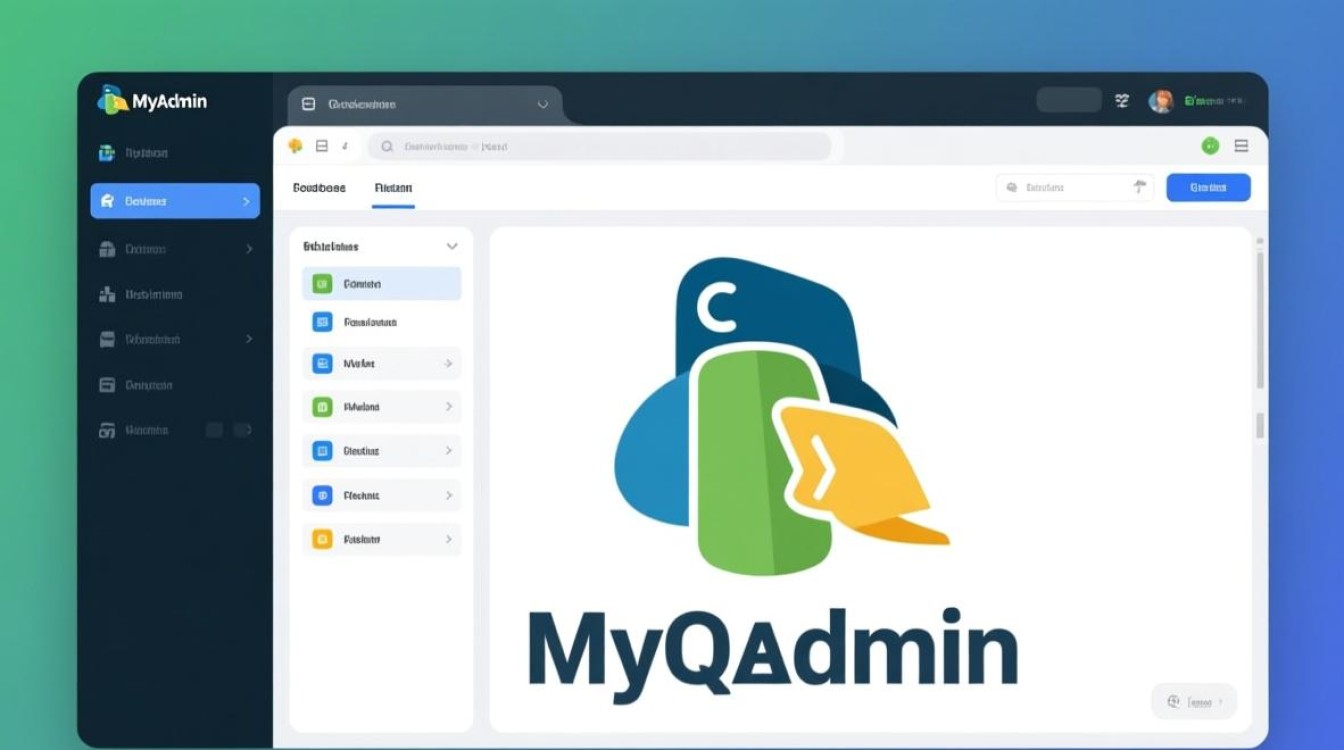Image resolution: width=1344 pixels, height=750 pixels.
Task: Click the small grey button at bottom right
Action: pyautogui.click(x=1193, y=702)
